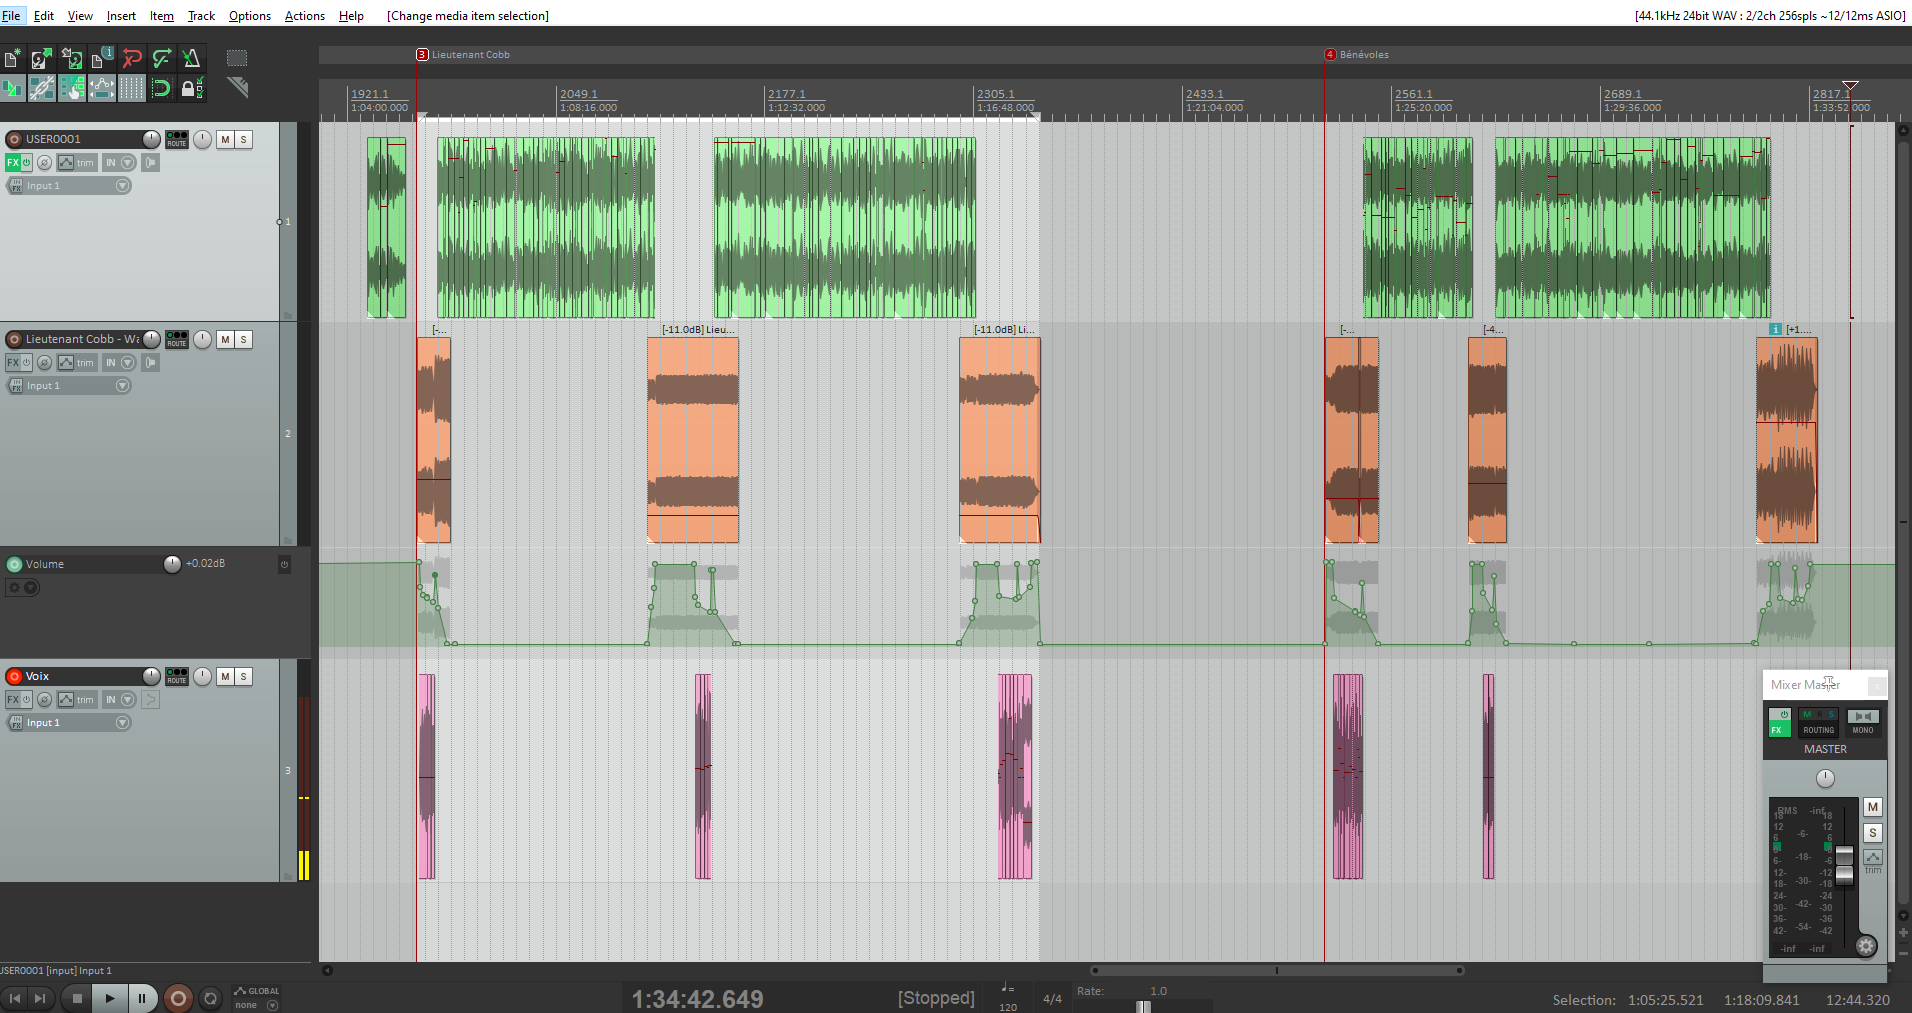1912x1013 pixels.
Task: Adjust Volume envelope knob at +0.02dB
Action: (x=172, y=564)
